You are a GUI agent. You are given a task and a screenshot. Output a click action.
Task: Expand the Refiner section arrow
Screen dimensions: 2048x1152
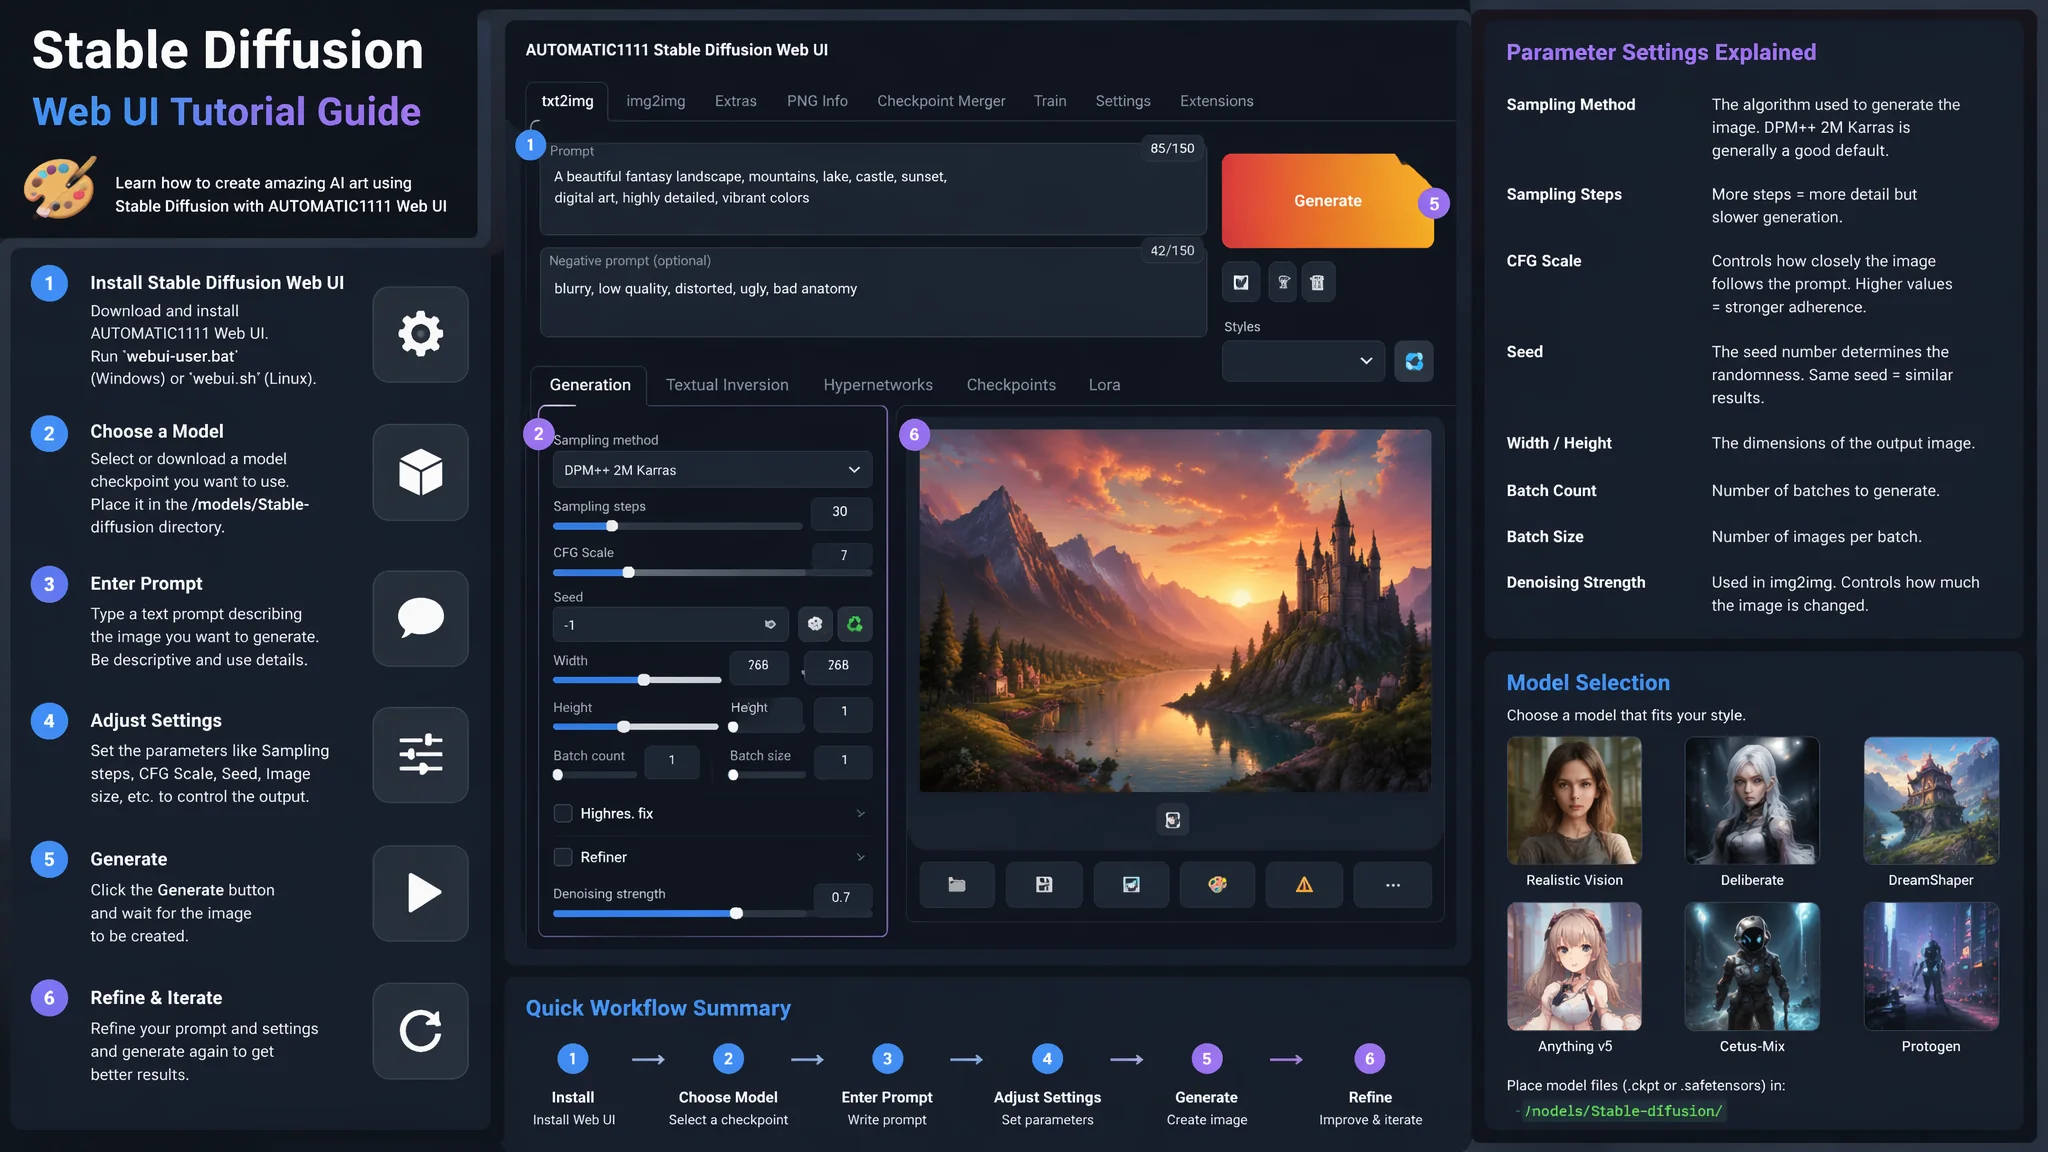pos(860,857)
